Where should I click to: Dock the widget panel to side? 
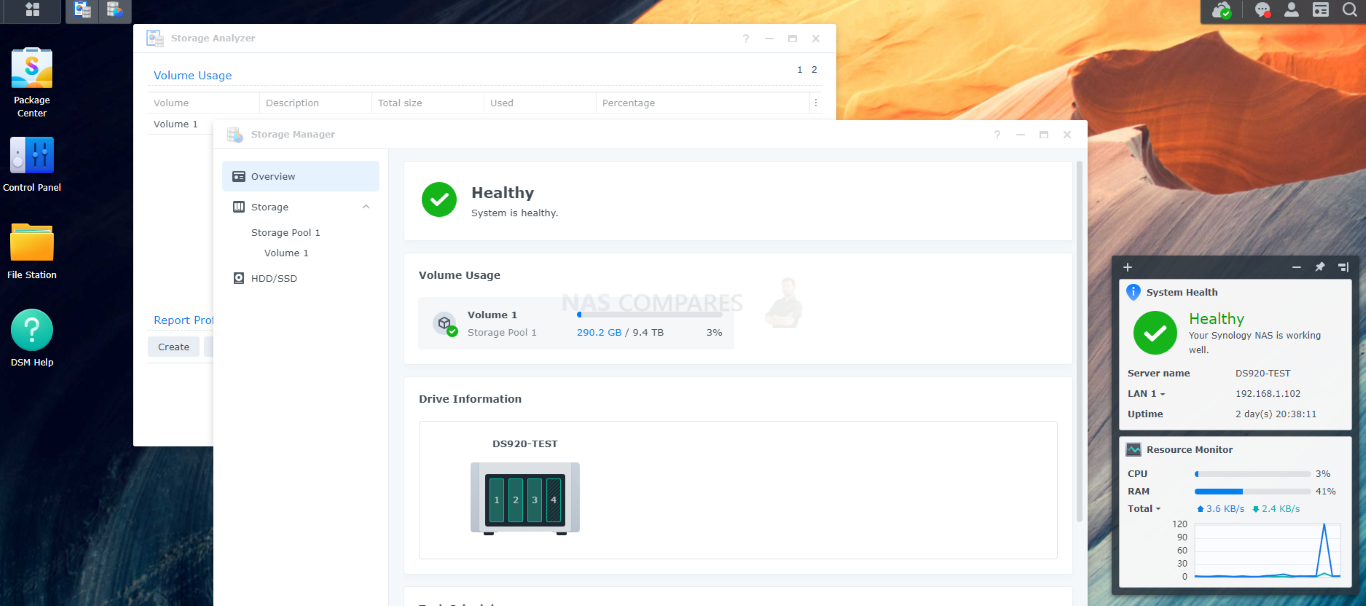pyautogui.click(x=1343, y=267)
